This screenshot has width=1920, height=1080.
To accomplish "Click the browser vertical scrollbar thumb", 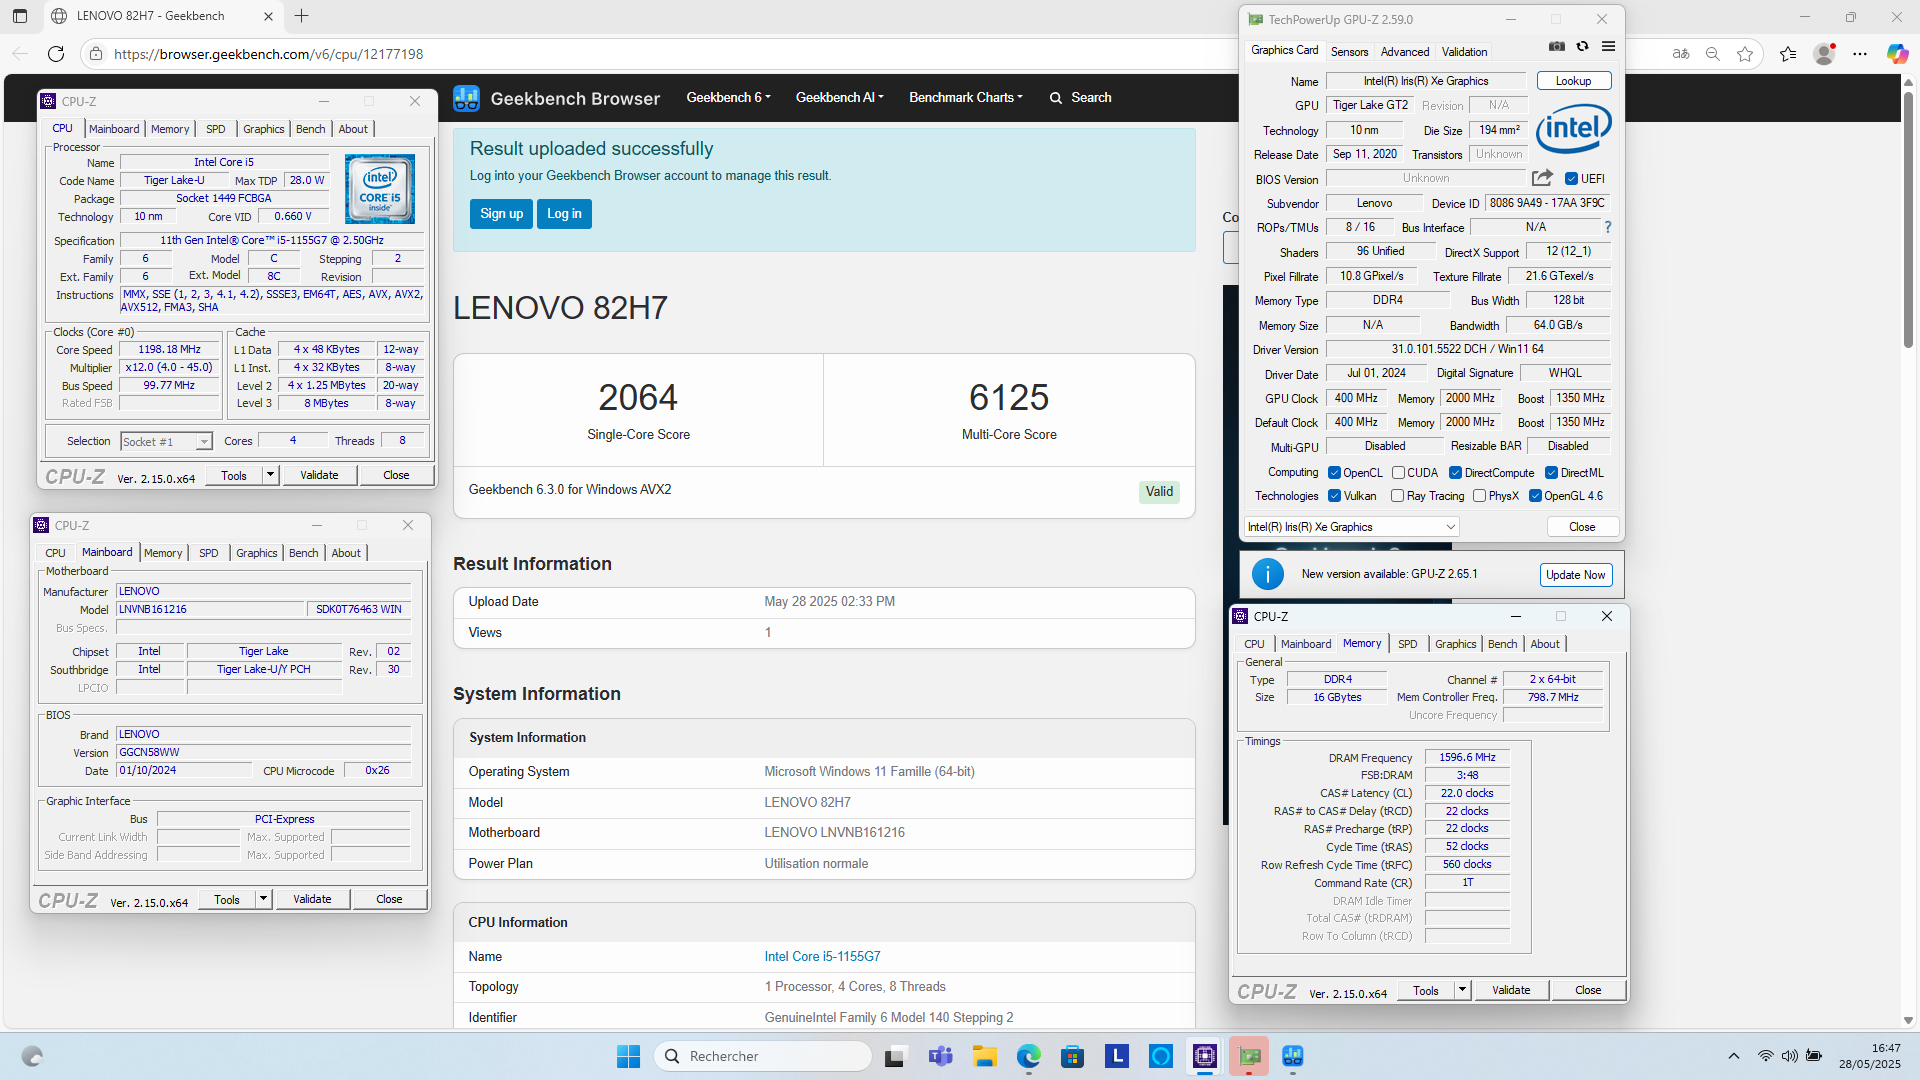I will [x=1908, y=220].
